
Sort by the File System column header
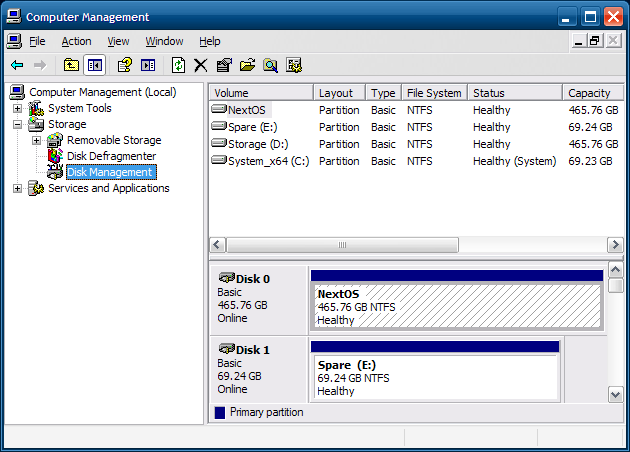click(x=435, y=93)
